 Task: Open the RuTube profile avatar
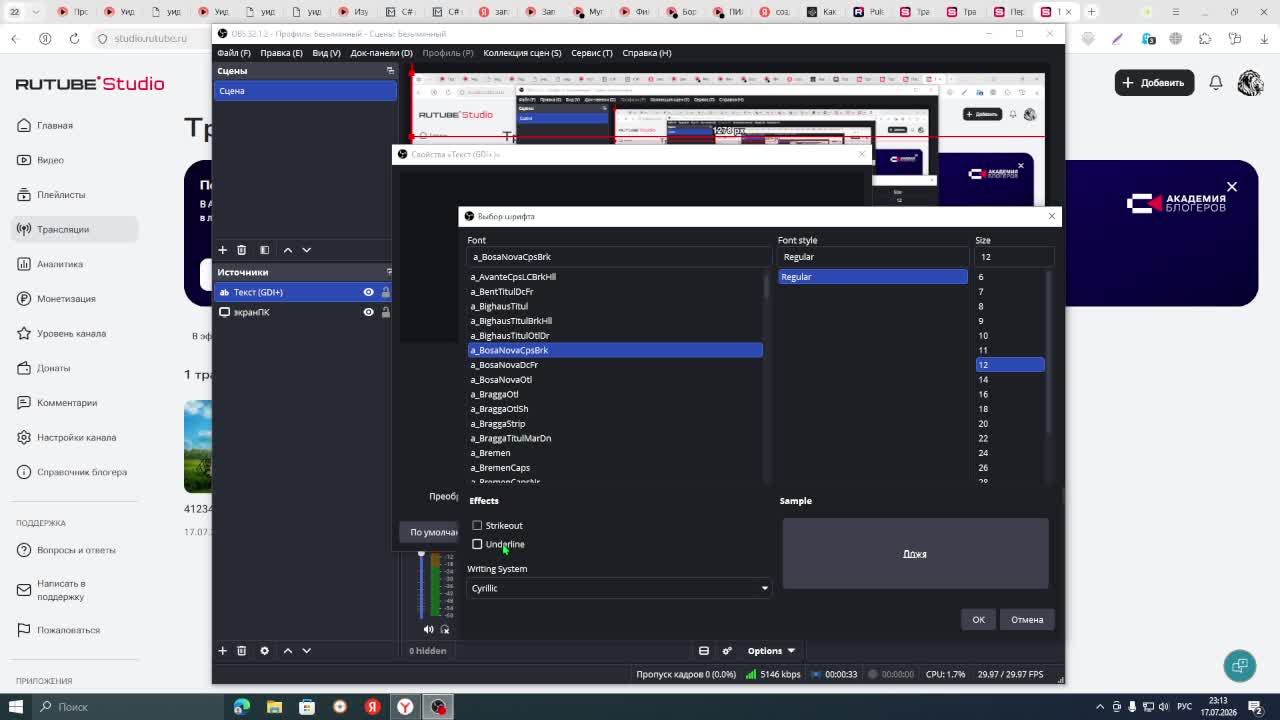(x=1250, y=83)
